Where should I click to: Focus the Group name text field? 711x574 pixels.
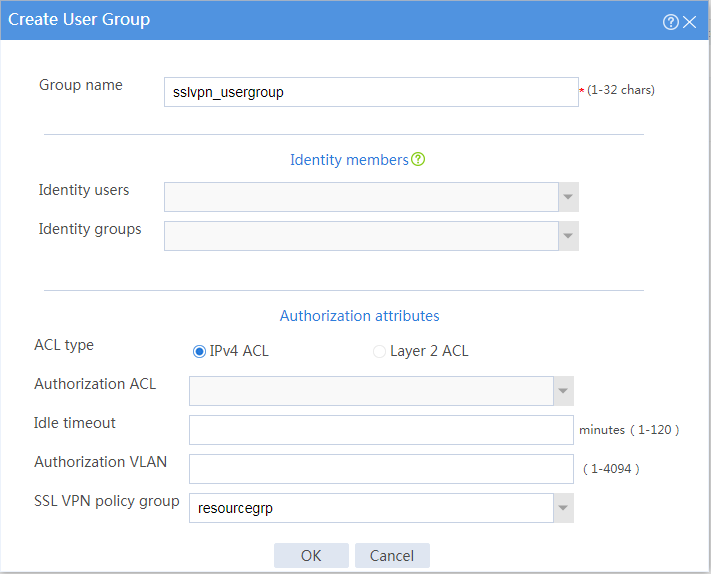point(371,92)
